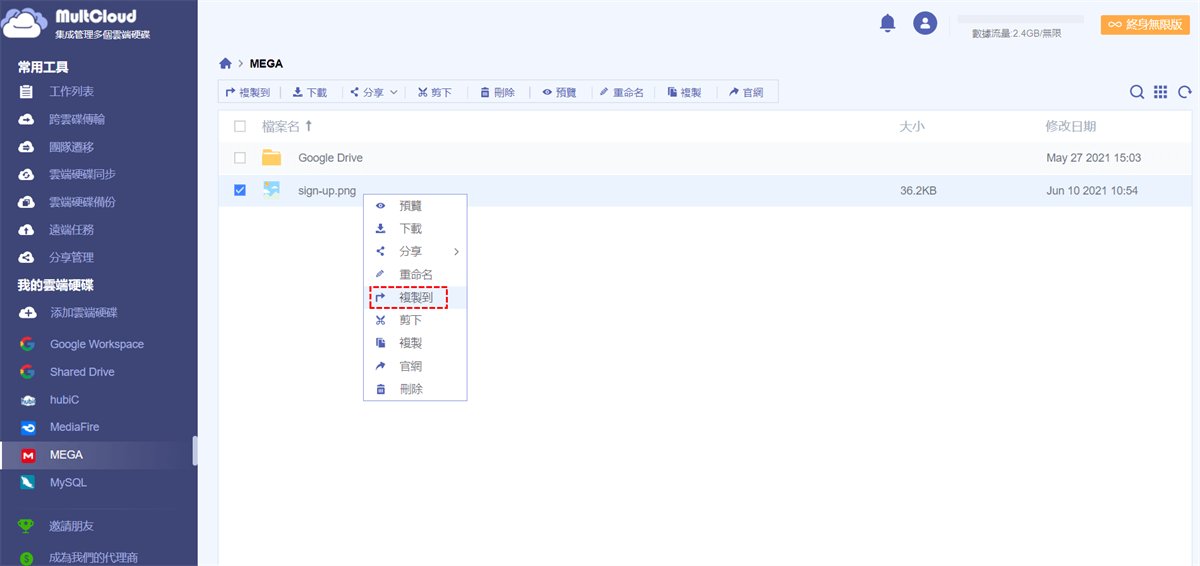Click the sign-up.png file name

[x=327, y=190]
